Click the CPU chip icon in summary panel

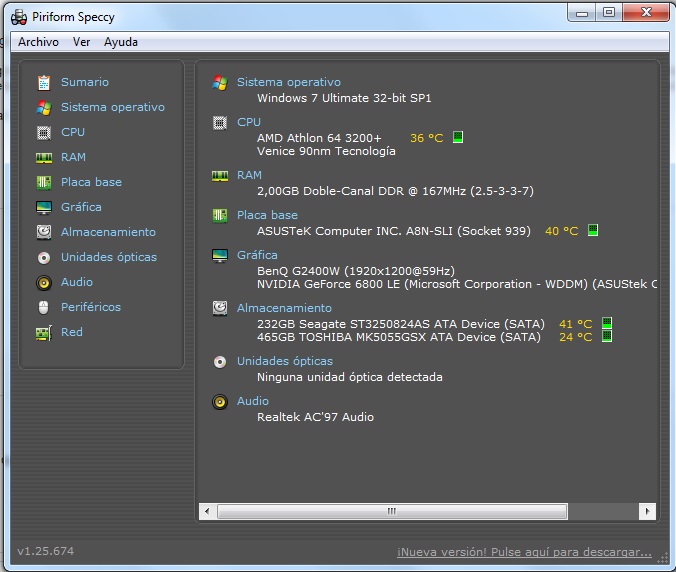[220, 123]
